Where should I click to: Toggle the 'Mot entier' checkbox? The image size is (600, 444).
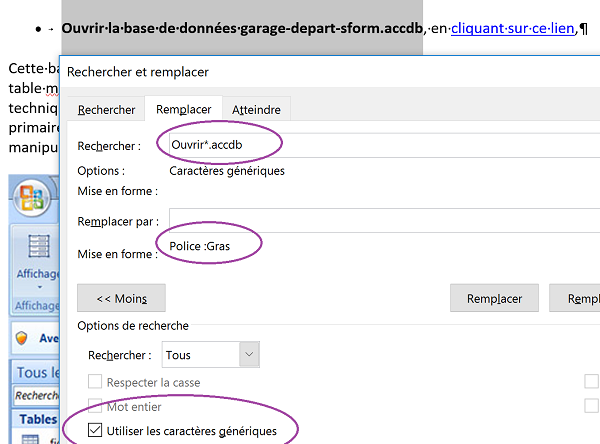pyautogui.click(x=95, y=406)
